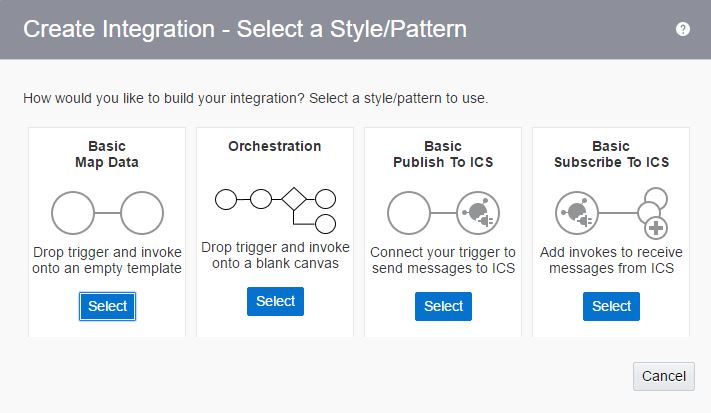The width and height of the screenshot is (711, 413).
Task: Click 'Drop trigger and invoke onto a blank canvas'
Action: click(x=275, y=255)
